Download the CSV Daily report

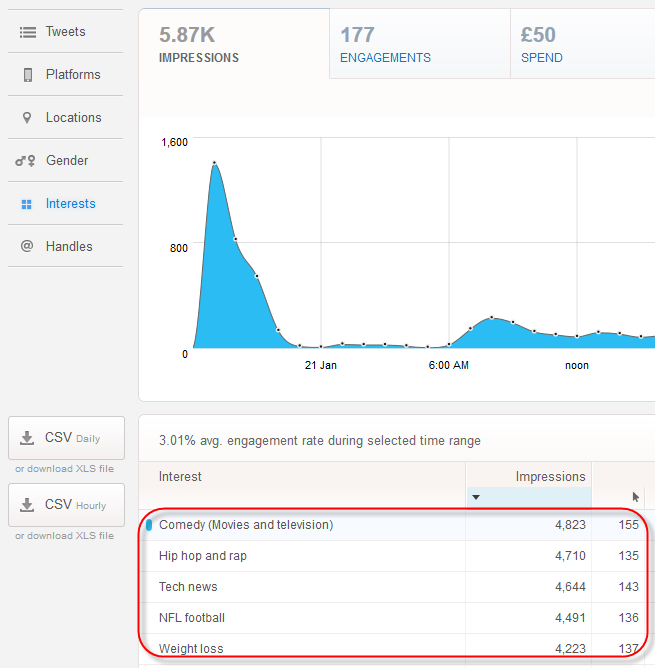[67, 438]
